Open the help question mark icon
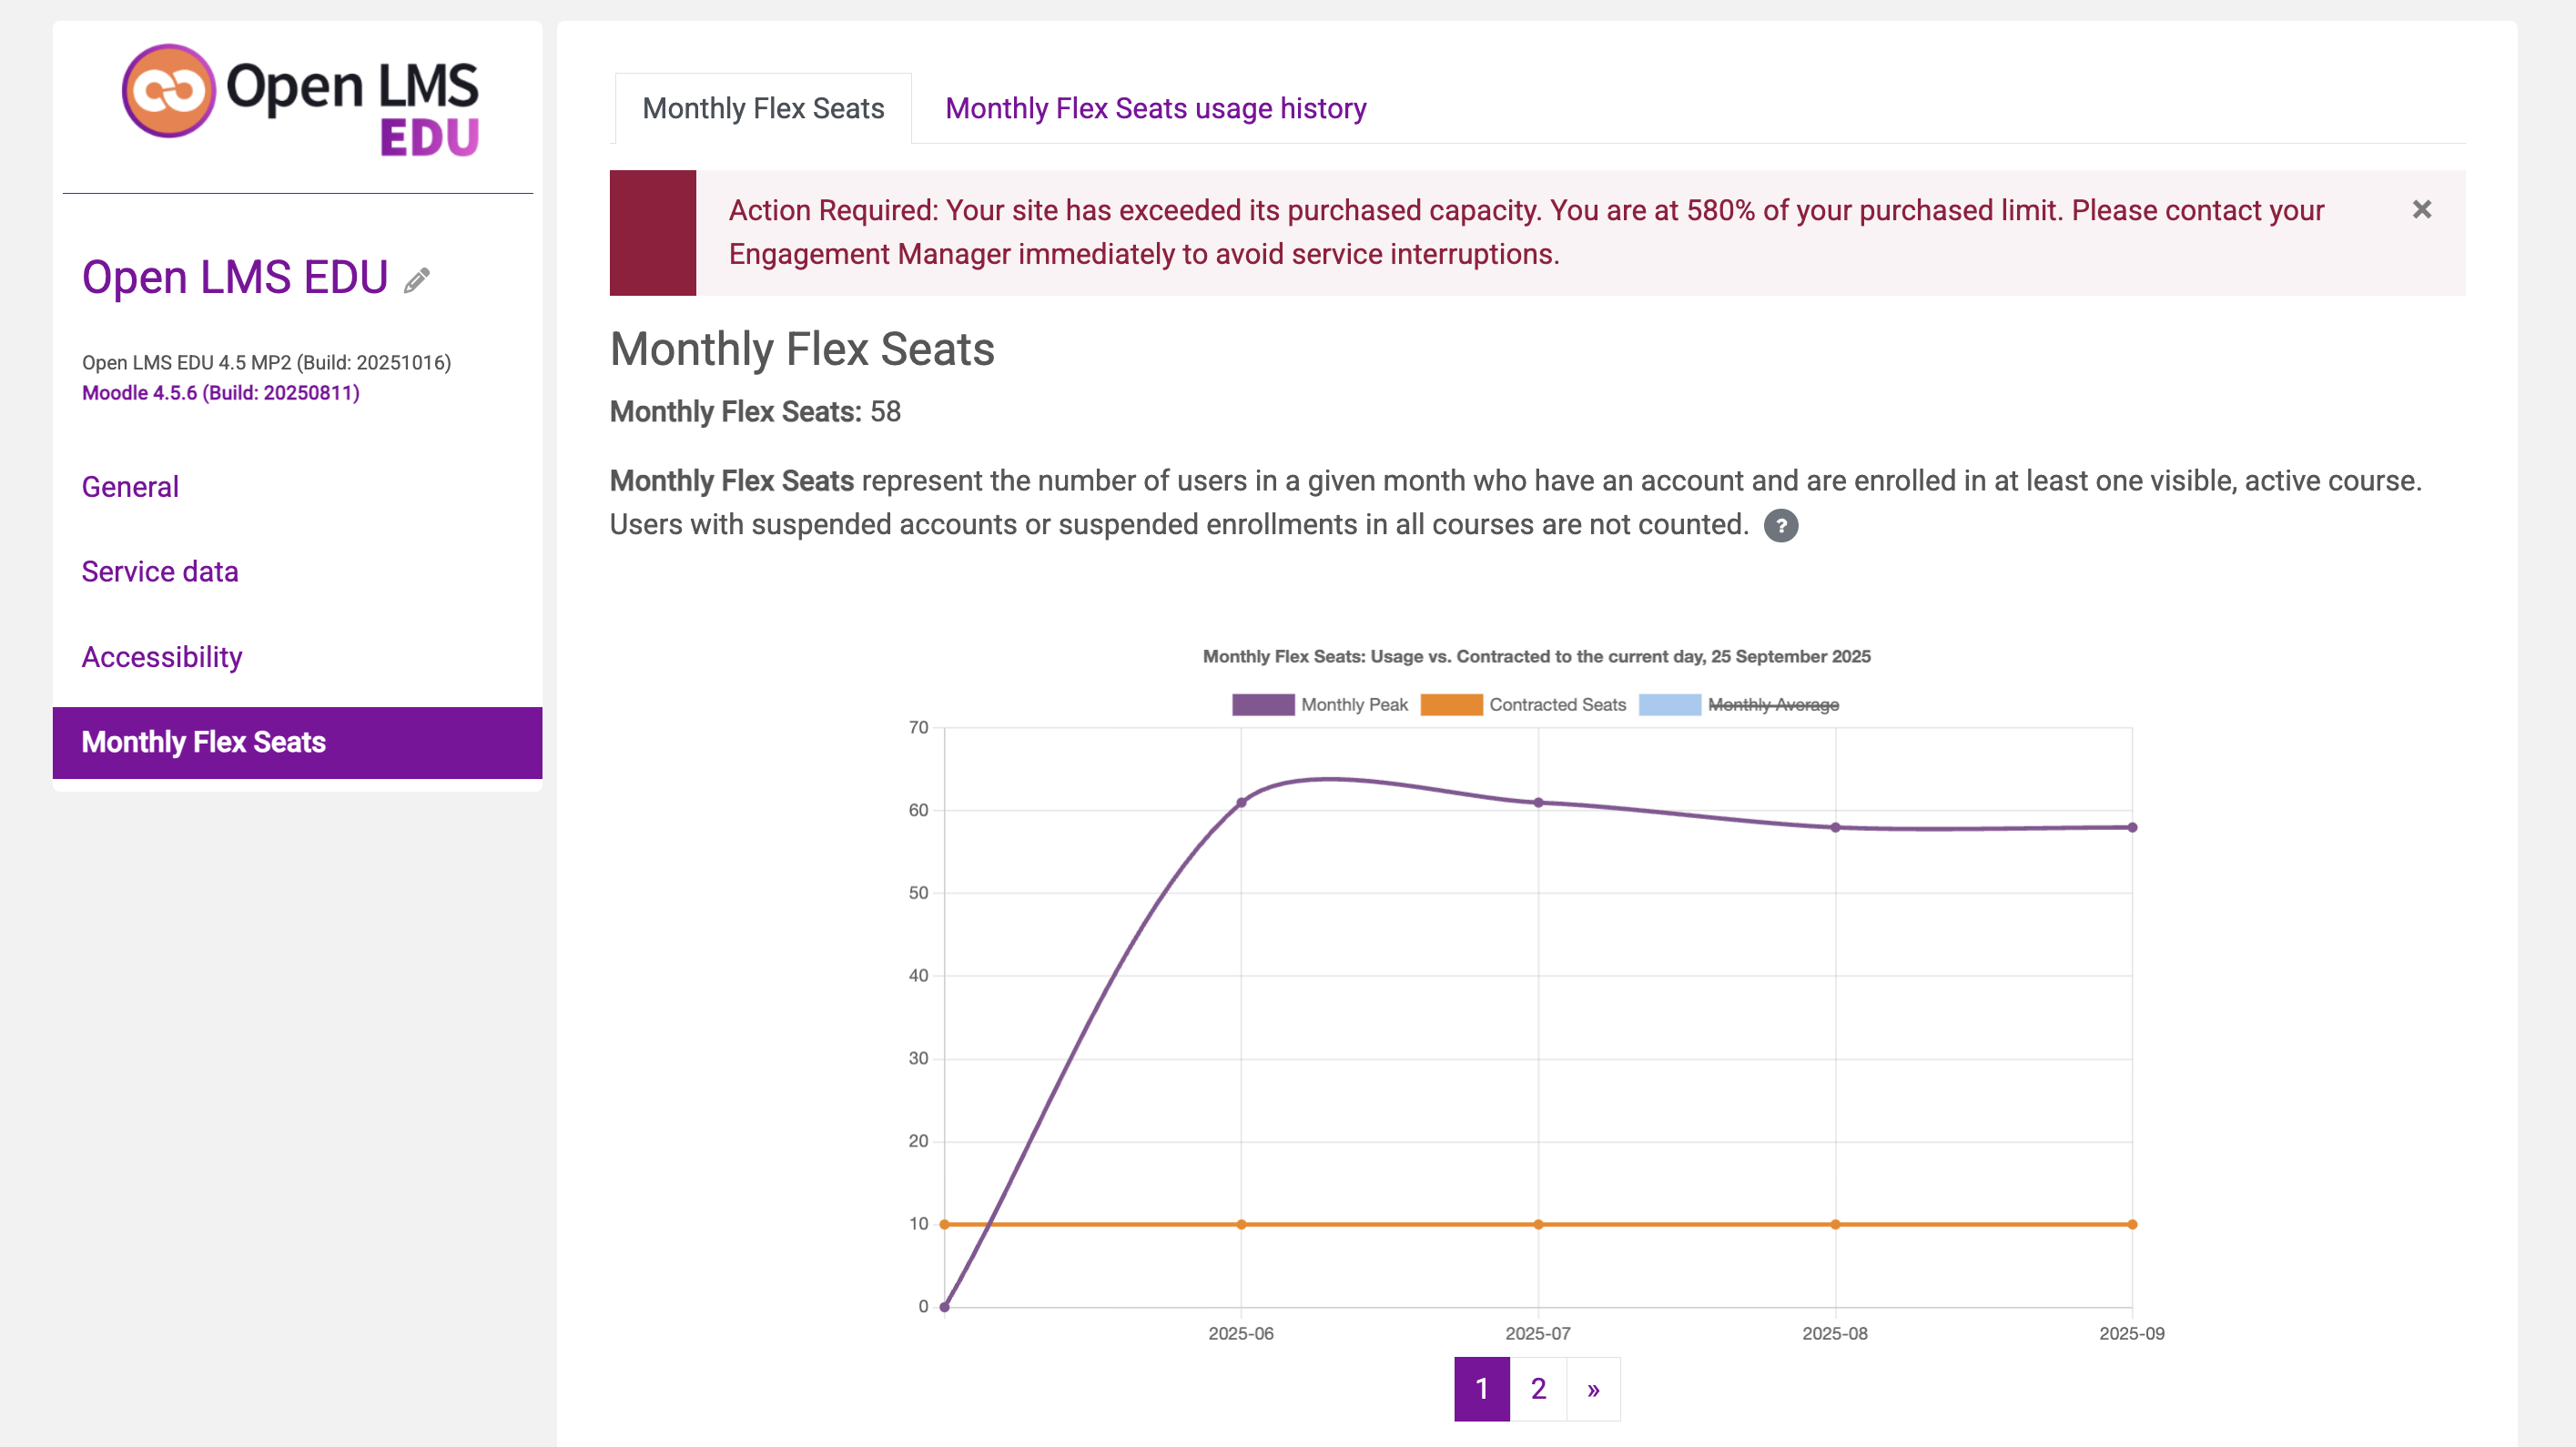This screenshot has width=2576, height=1447. pyautogui.click(x=1780, y=525)
